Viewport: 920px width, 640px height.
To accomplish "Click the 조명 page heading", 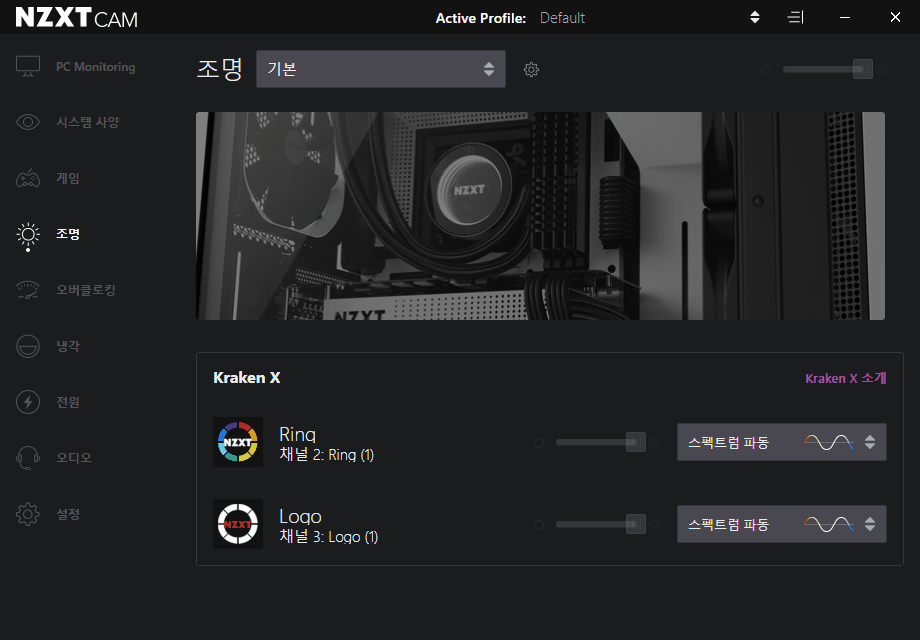I will pos(219,69).
